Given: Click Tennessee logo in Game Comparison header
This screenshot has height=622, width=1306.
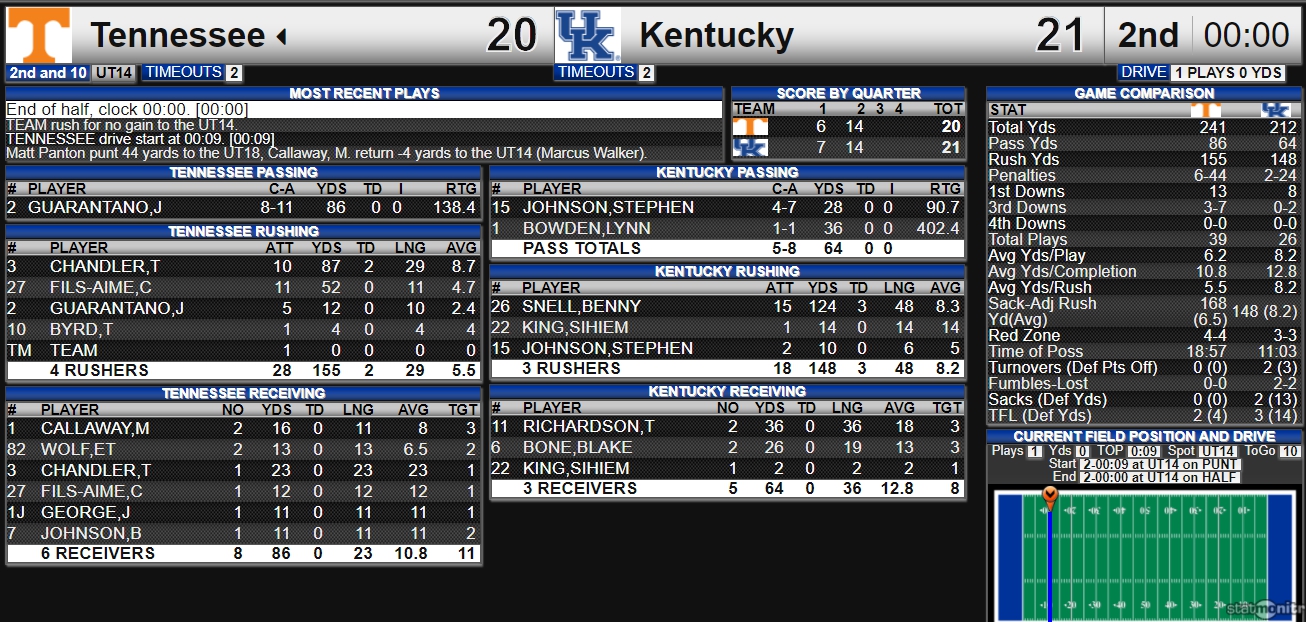Looking at the screenshot, I should click(1207, 110).
